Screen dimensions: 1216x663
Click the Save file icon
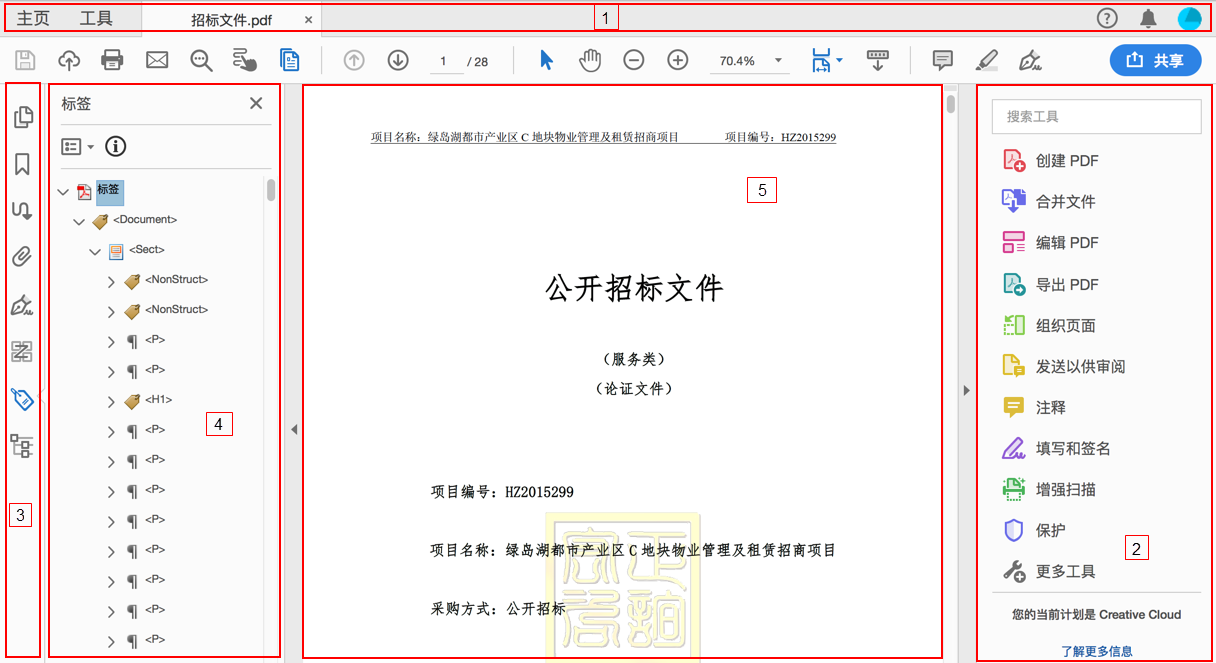pyautogui.click(x=25, y=60)
